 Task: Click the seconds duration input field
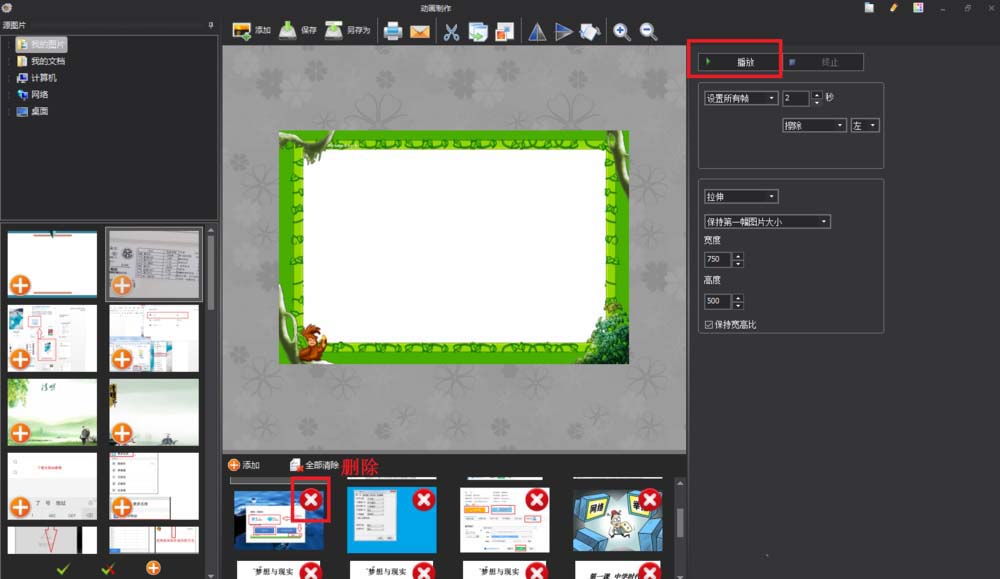[796, 98]
